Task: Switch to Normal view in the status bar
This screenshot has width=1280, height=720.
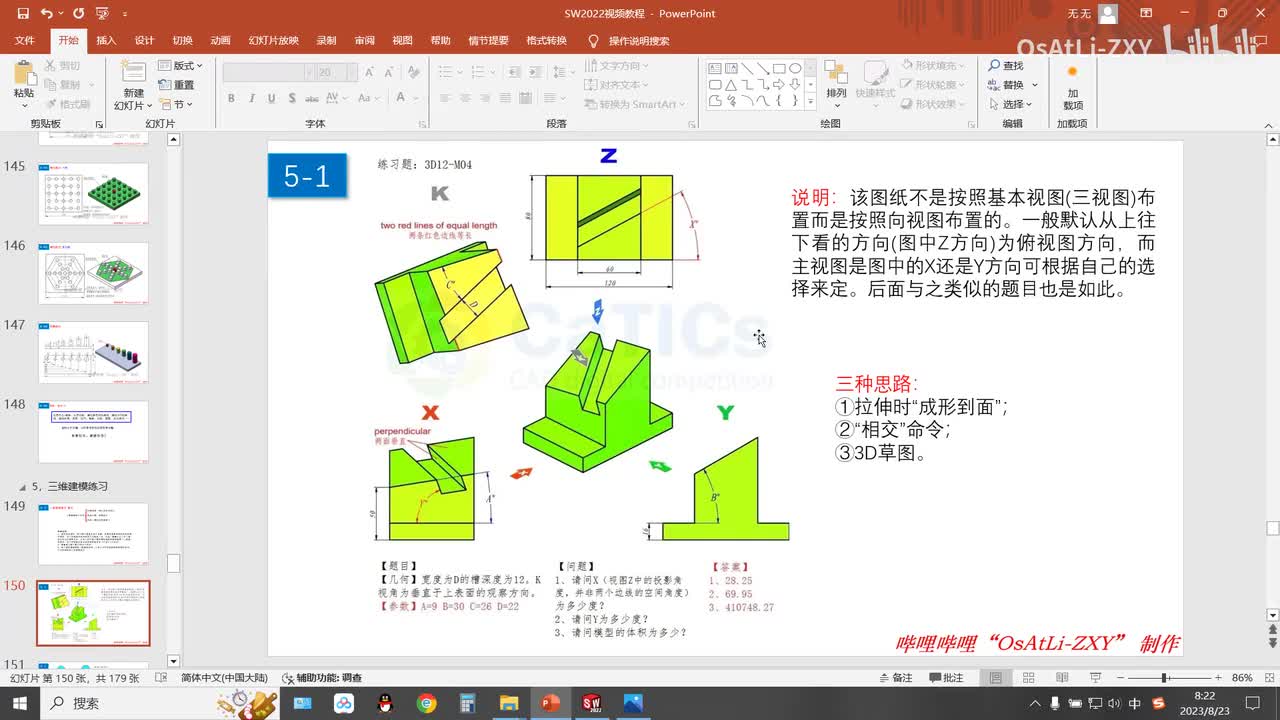Action: pyautogui.click(x=996, y=677)
